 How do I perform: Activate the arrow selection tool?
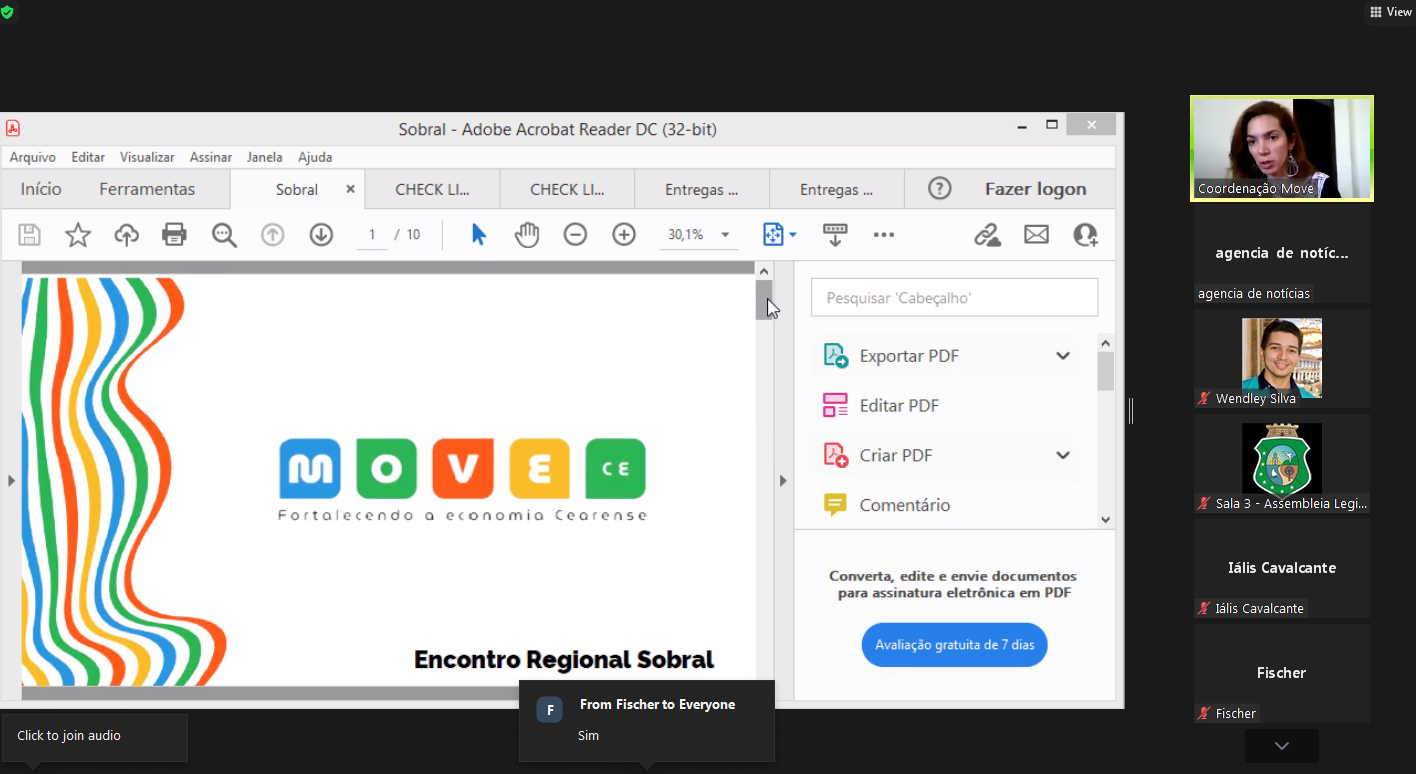pos(479,235)
